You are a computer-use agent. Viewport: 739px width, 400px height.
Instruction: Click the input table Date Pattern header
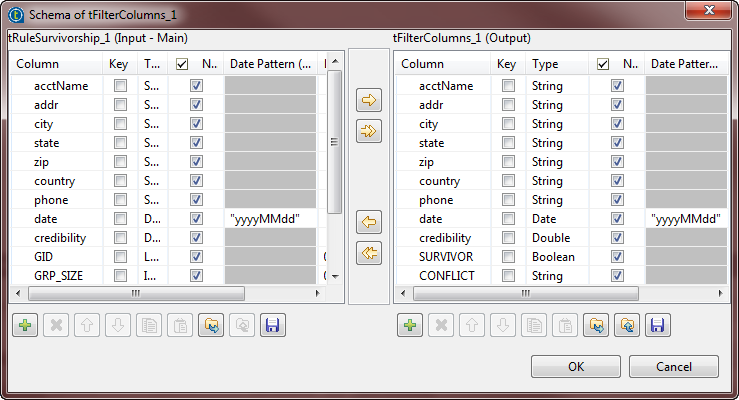coord(271,64)
